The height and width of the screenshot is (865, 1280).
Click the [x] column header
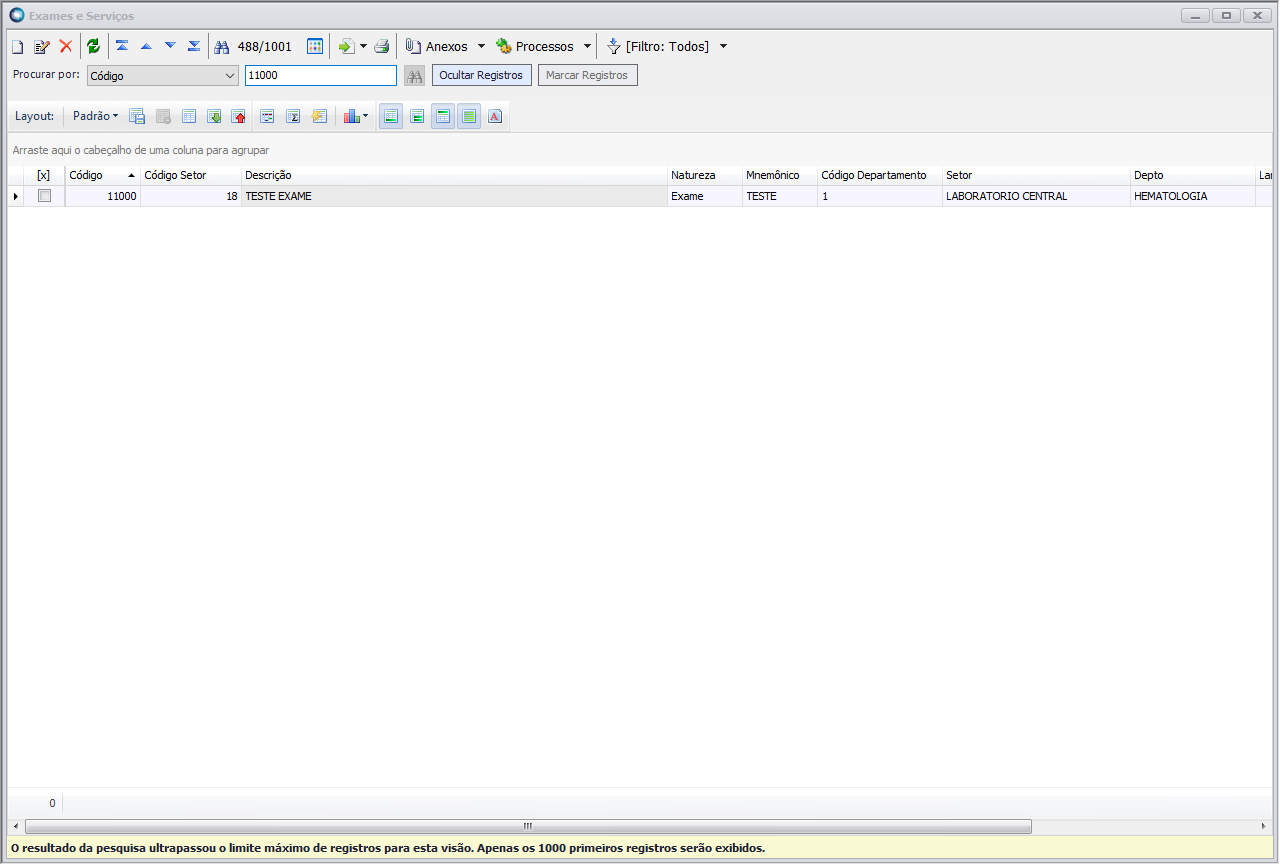coord(44,176)
